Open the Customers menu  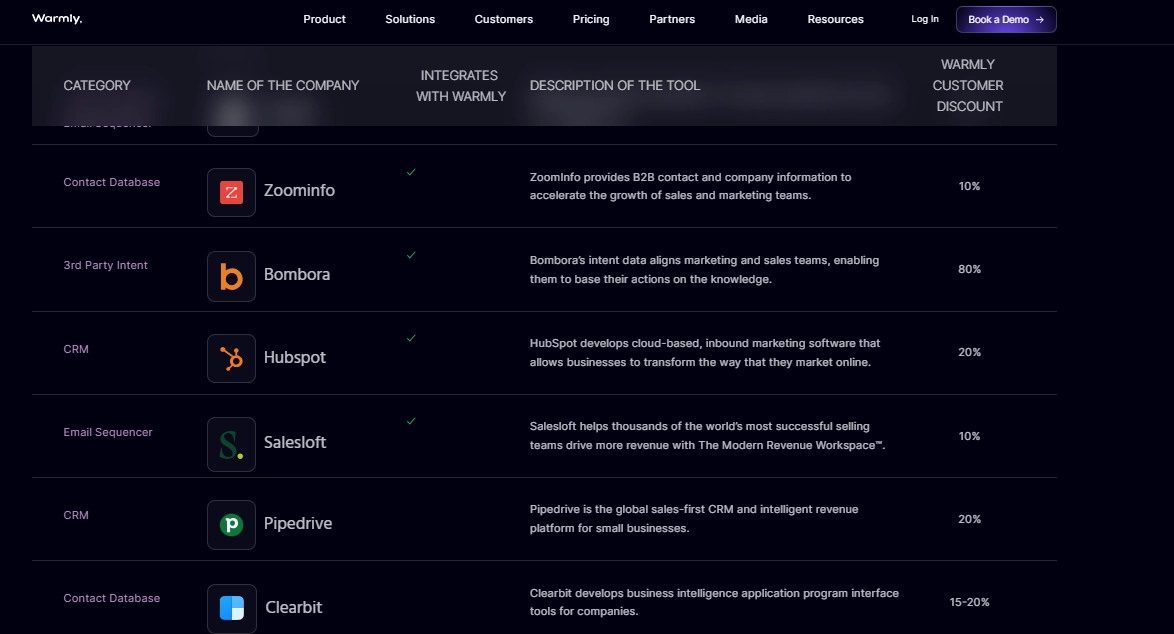[x=503, y=19]
